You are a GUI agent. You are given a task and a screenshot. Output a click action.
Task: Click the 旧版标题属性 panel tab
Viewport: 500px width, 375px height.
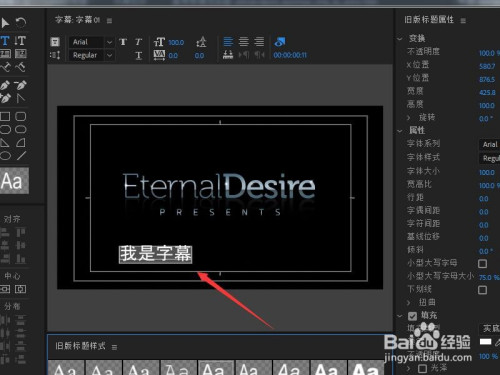(429, 20)
